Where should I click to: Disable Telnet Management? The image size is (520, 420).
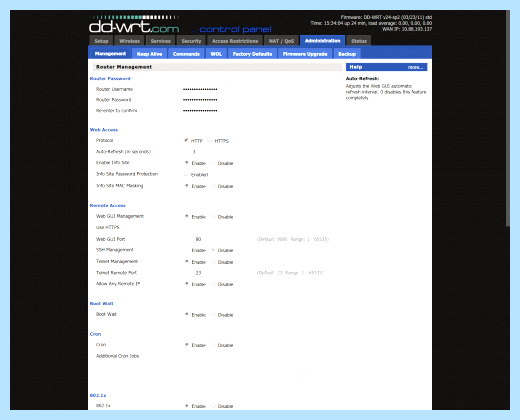[213, 262]
